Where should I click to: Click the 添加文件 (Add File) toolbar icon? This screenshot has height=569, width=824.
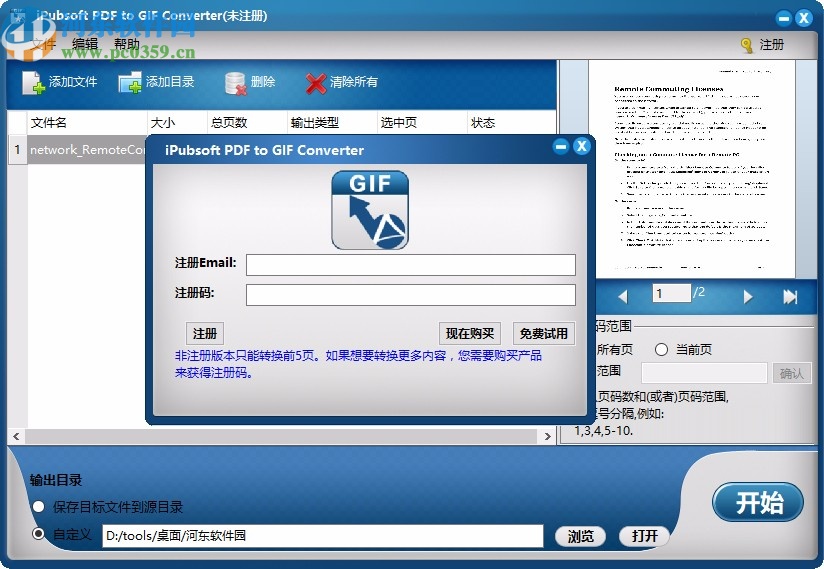[34, 82]
